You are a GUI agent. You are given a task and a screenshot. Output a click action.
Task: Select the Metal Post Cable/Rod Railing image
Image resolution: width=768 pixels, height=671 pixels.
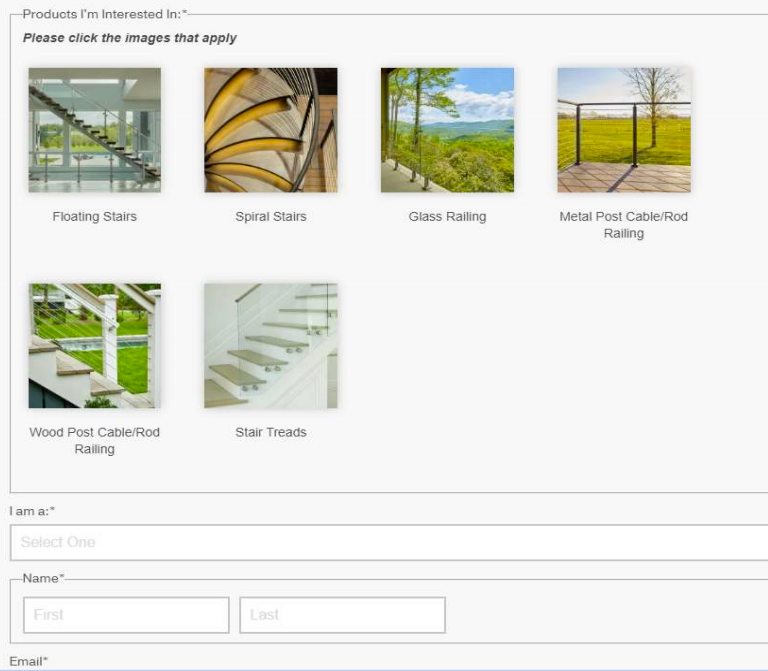(624, 130)
